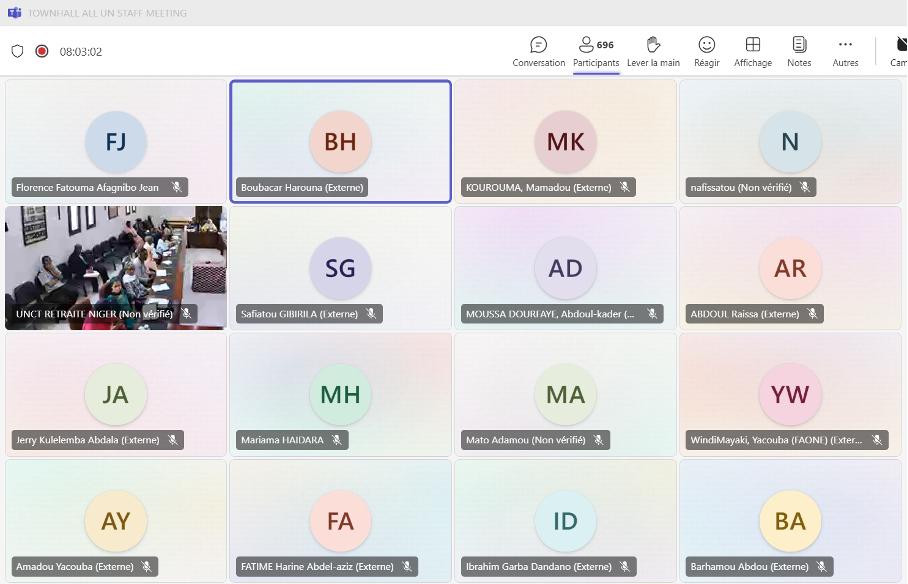Raise hand with Lever la main
Viewport: 908px width, 584px height.
coord(653,52)
